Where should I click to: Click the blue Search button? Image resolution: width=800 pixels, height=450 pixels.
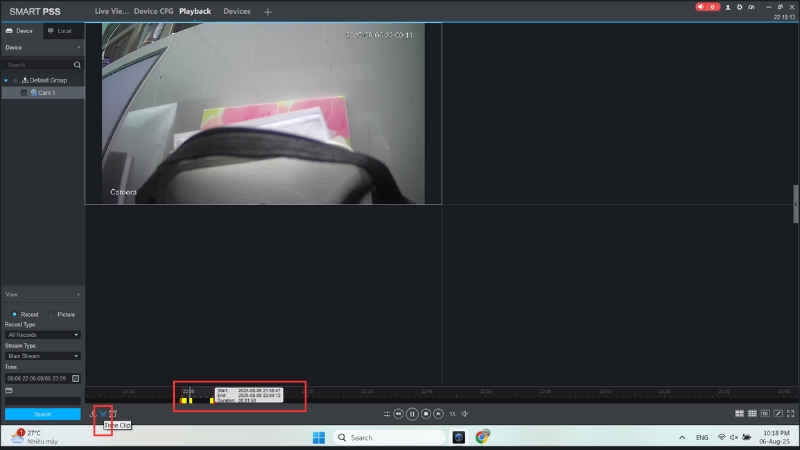tap(42, 413)
